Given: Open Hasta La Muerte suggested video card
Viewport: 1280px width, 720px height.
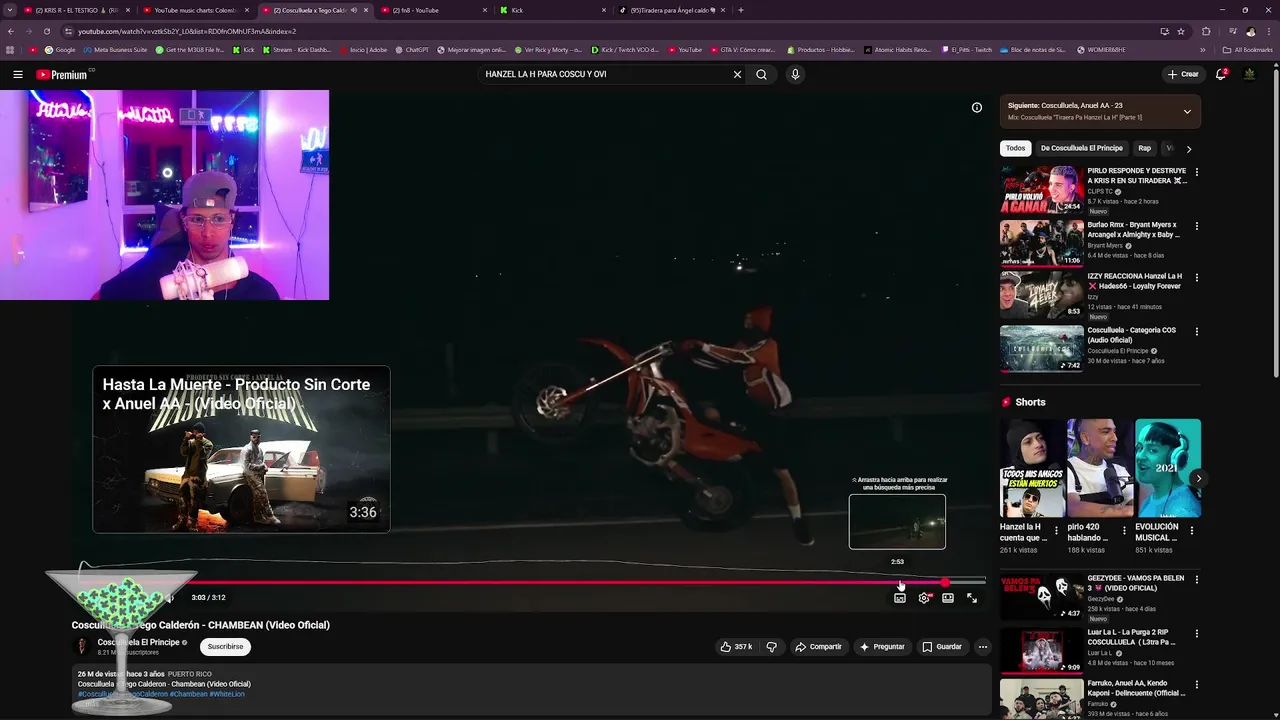Looking at the screenshot, I should pos(241,450).
